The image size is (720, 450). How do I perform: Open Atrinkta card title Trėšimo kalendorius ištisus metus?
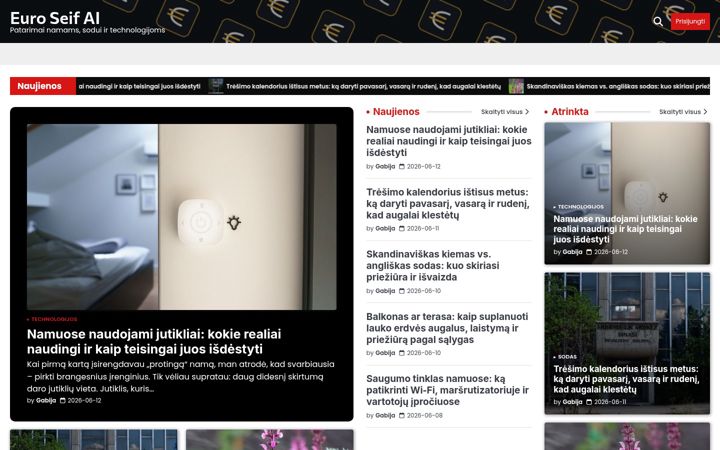pos(626,379)
